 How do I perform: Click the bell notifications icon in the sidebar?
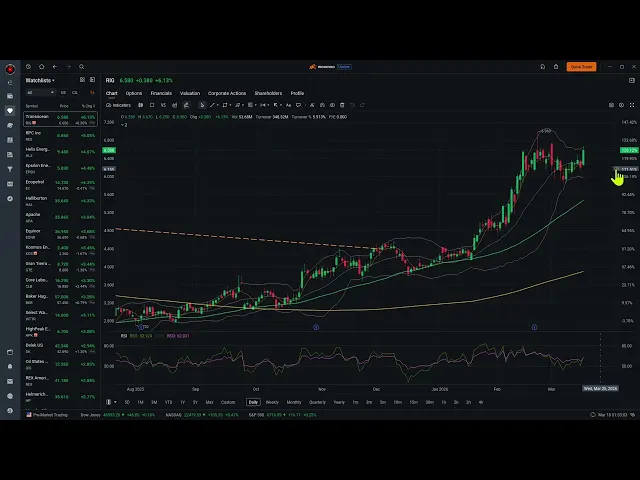[10, 367]
